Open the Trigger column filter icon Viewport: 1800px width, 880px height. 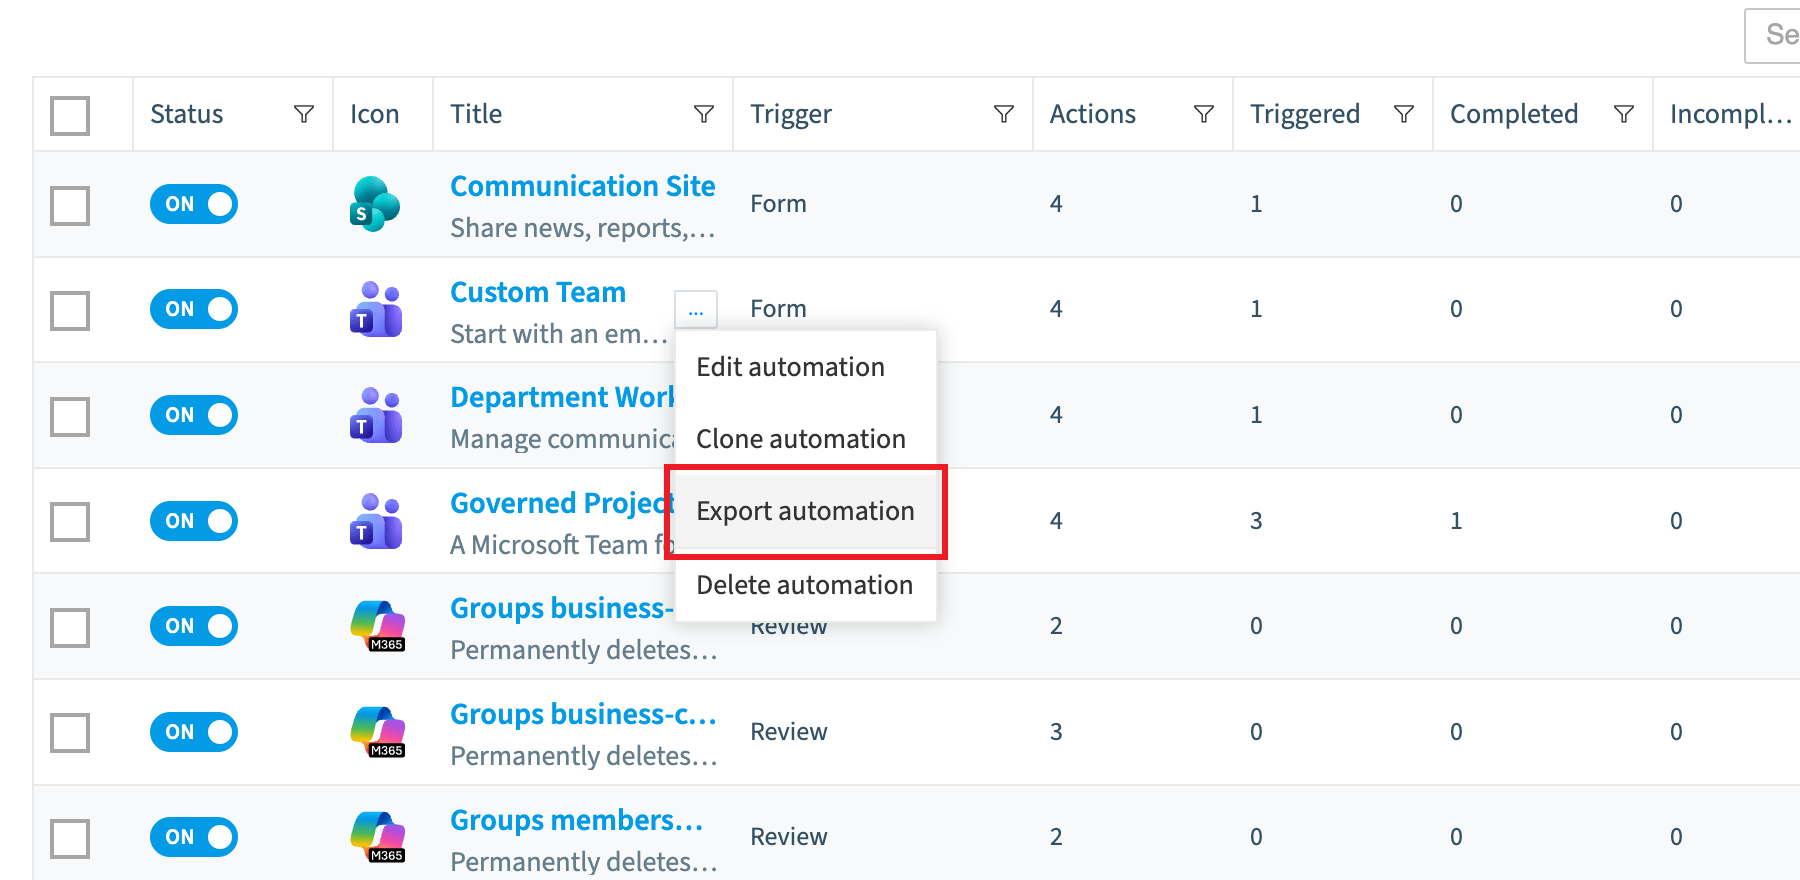pos(1004,114)
